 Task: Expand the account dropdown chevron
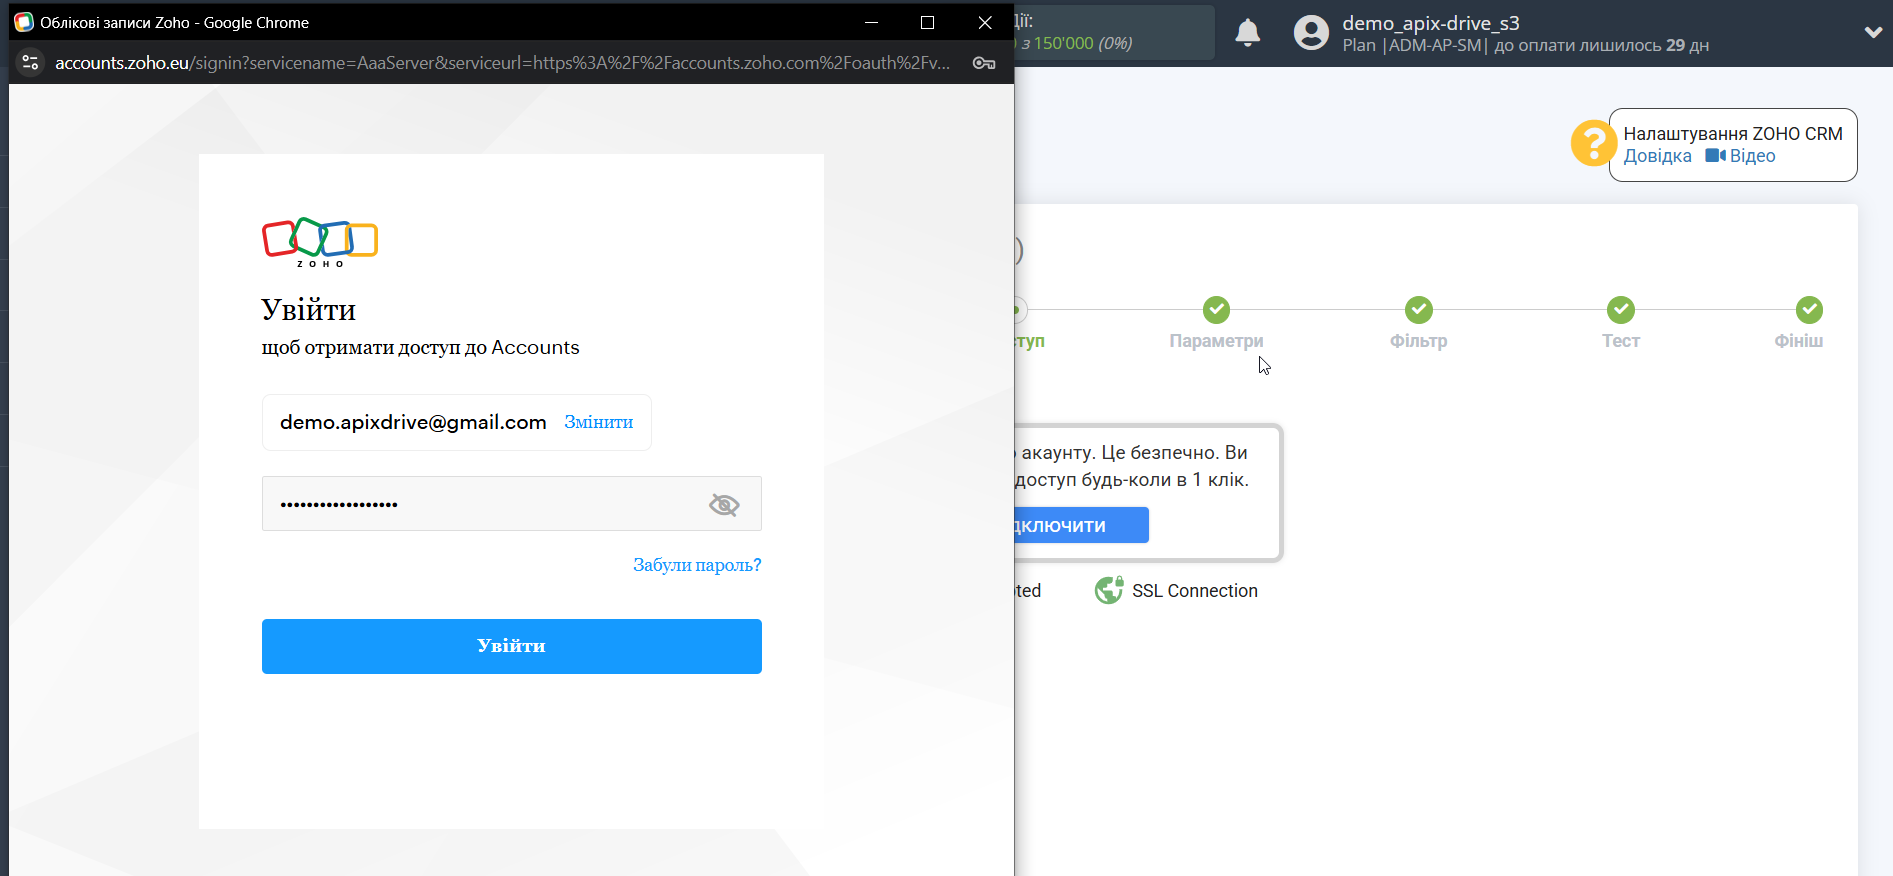point(1873,32)
